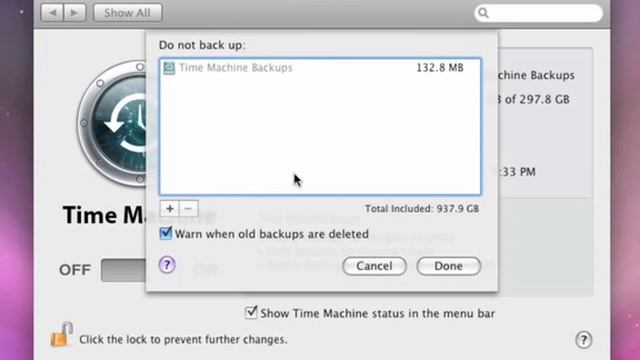Remove excluded item with minus button
This screenshot has height=360, width=640.
pyautogui.click(x=188, y=209)
